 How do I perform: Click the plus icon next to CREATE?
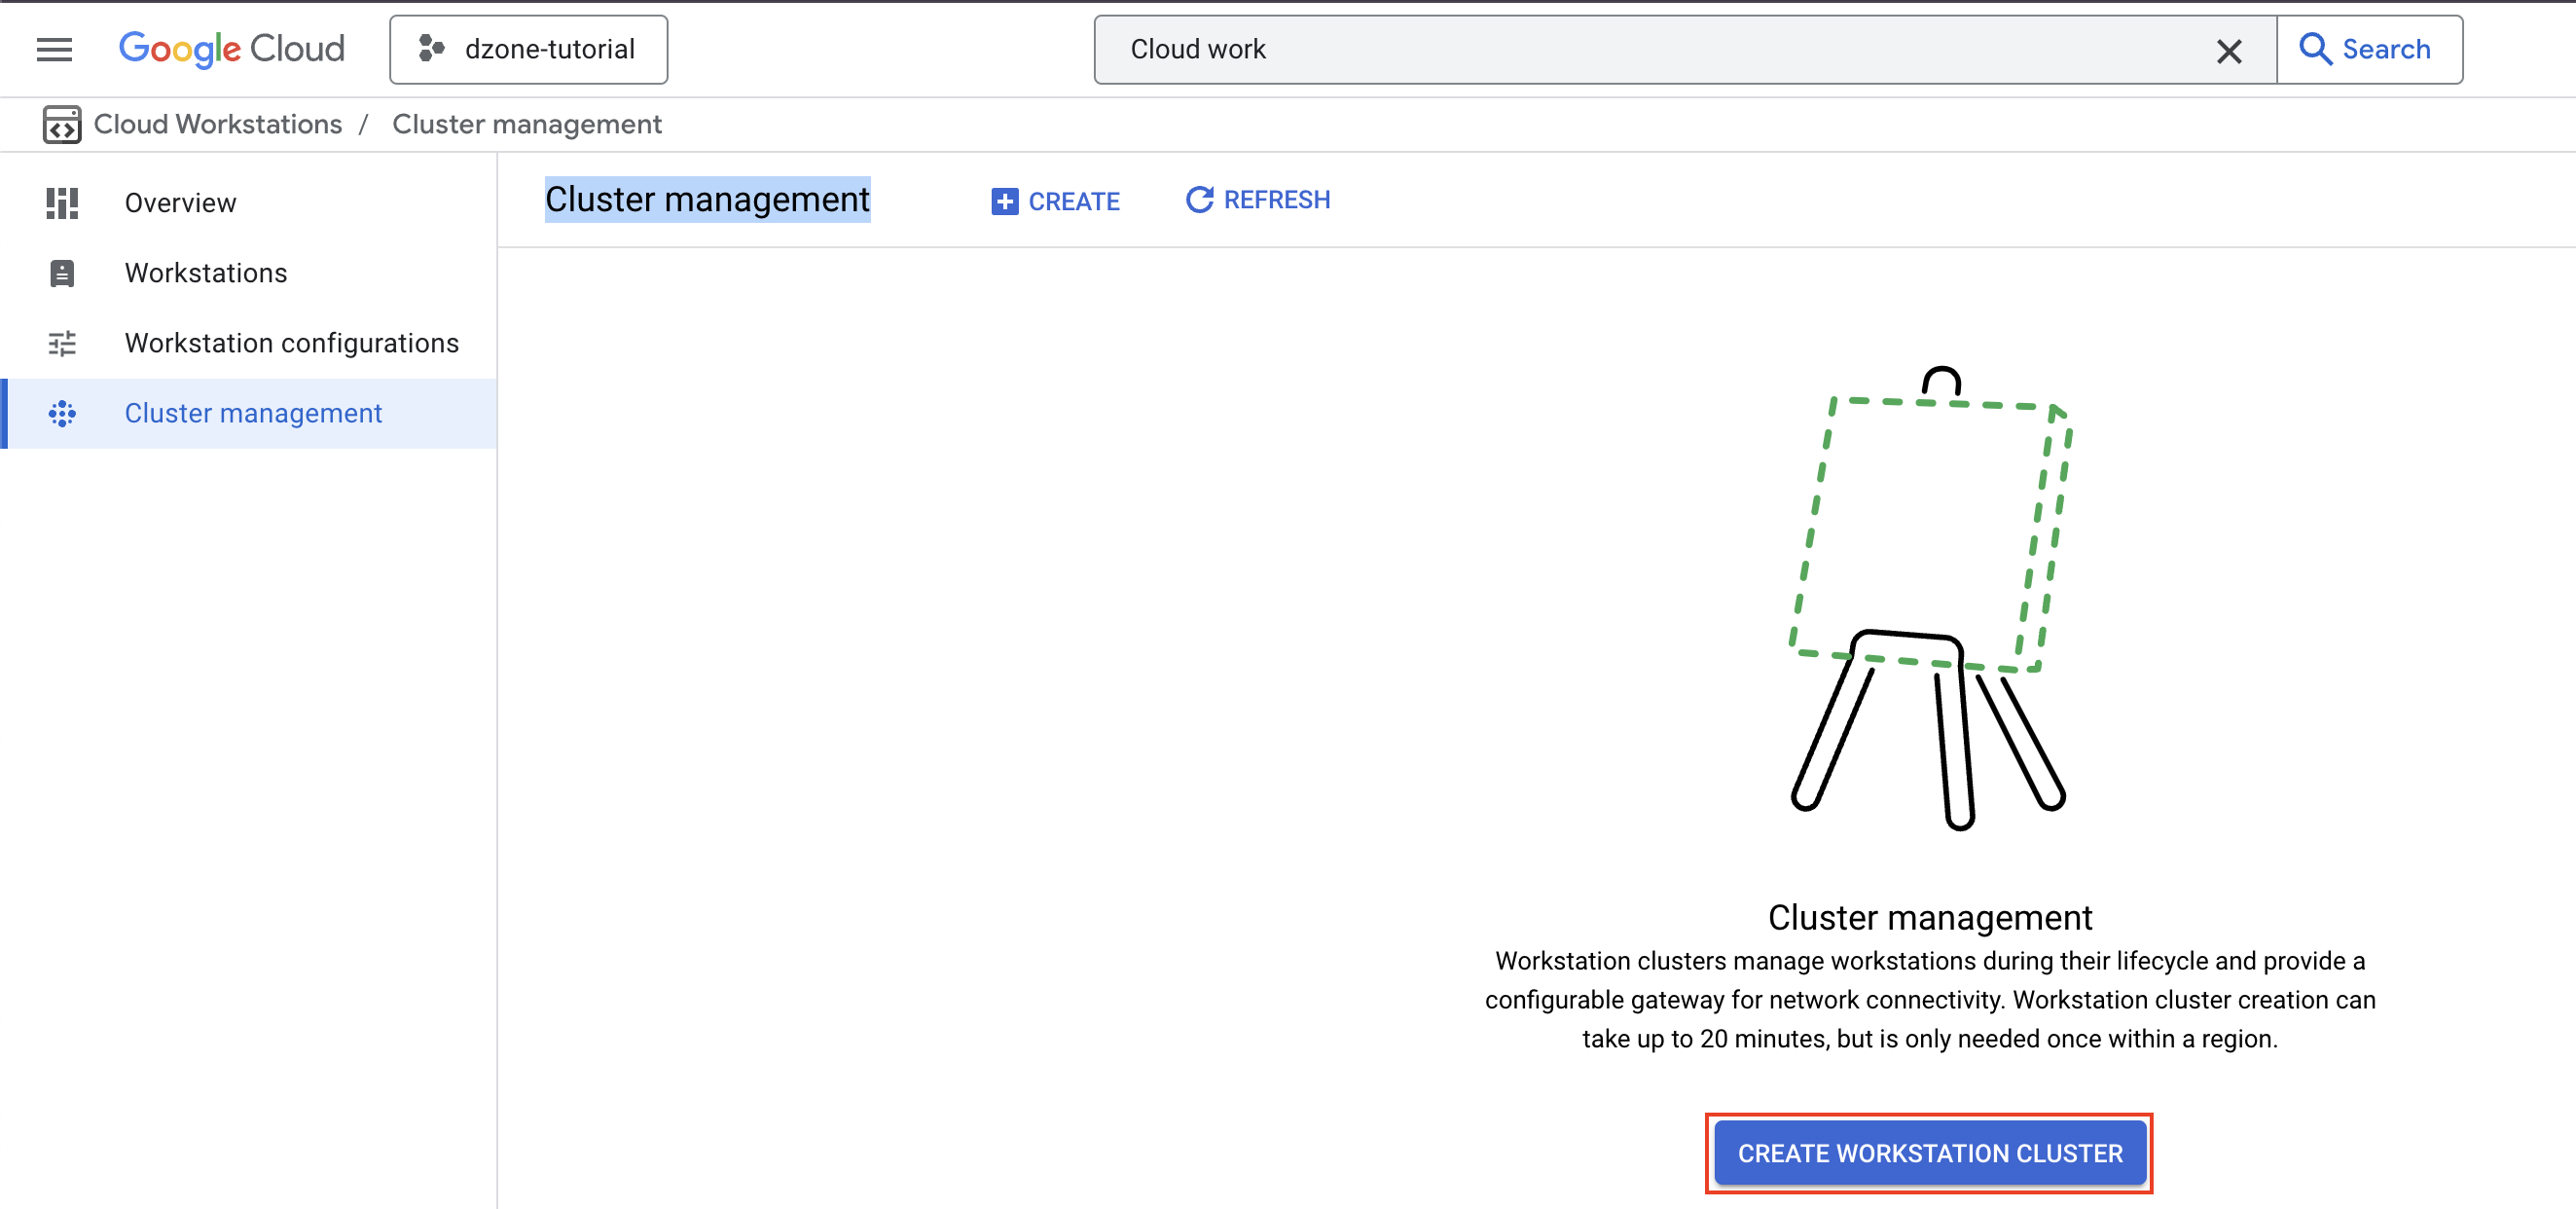[x=1004, y=200]
